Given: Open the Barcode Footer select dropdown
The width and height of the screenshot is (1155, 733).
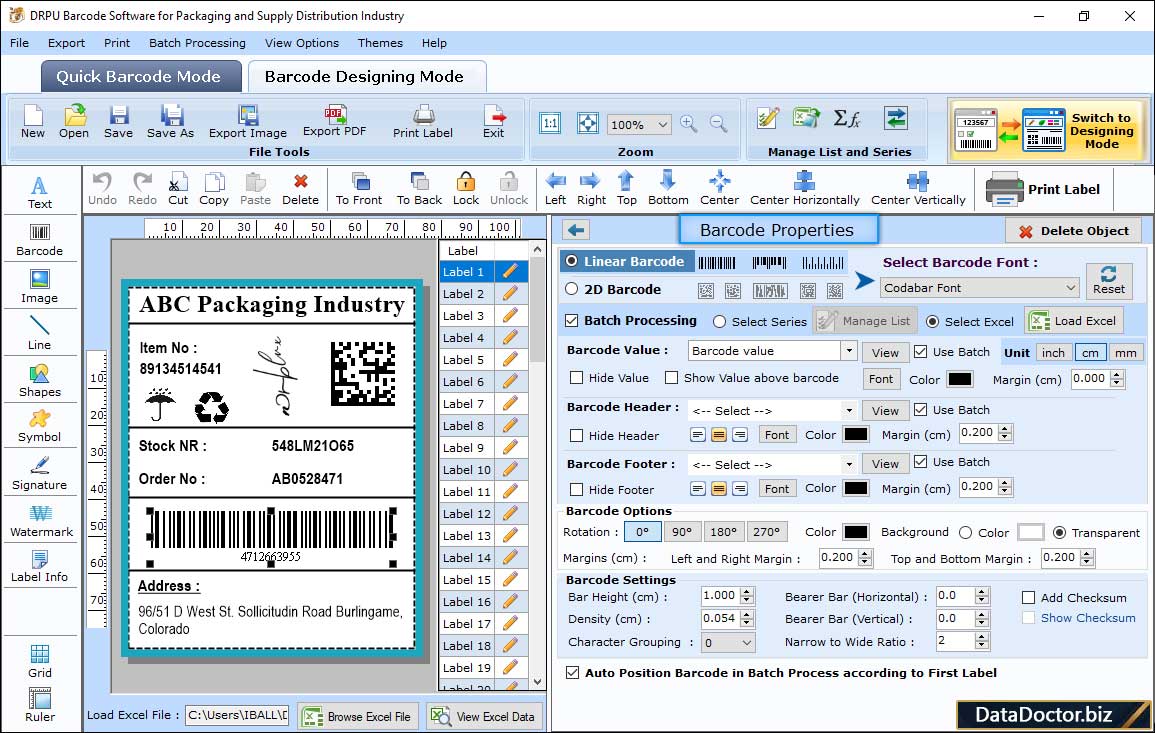Looking at the screenshot, I should [849, 464].
